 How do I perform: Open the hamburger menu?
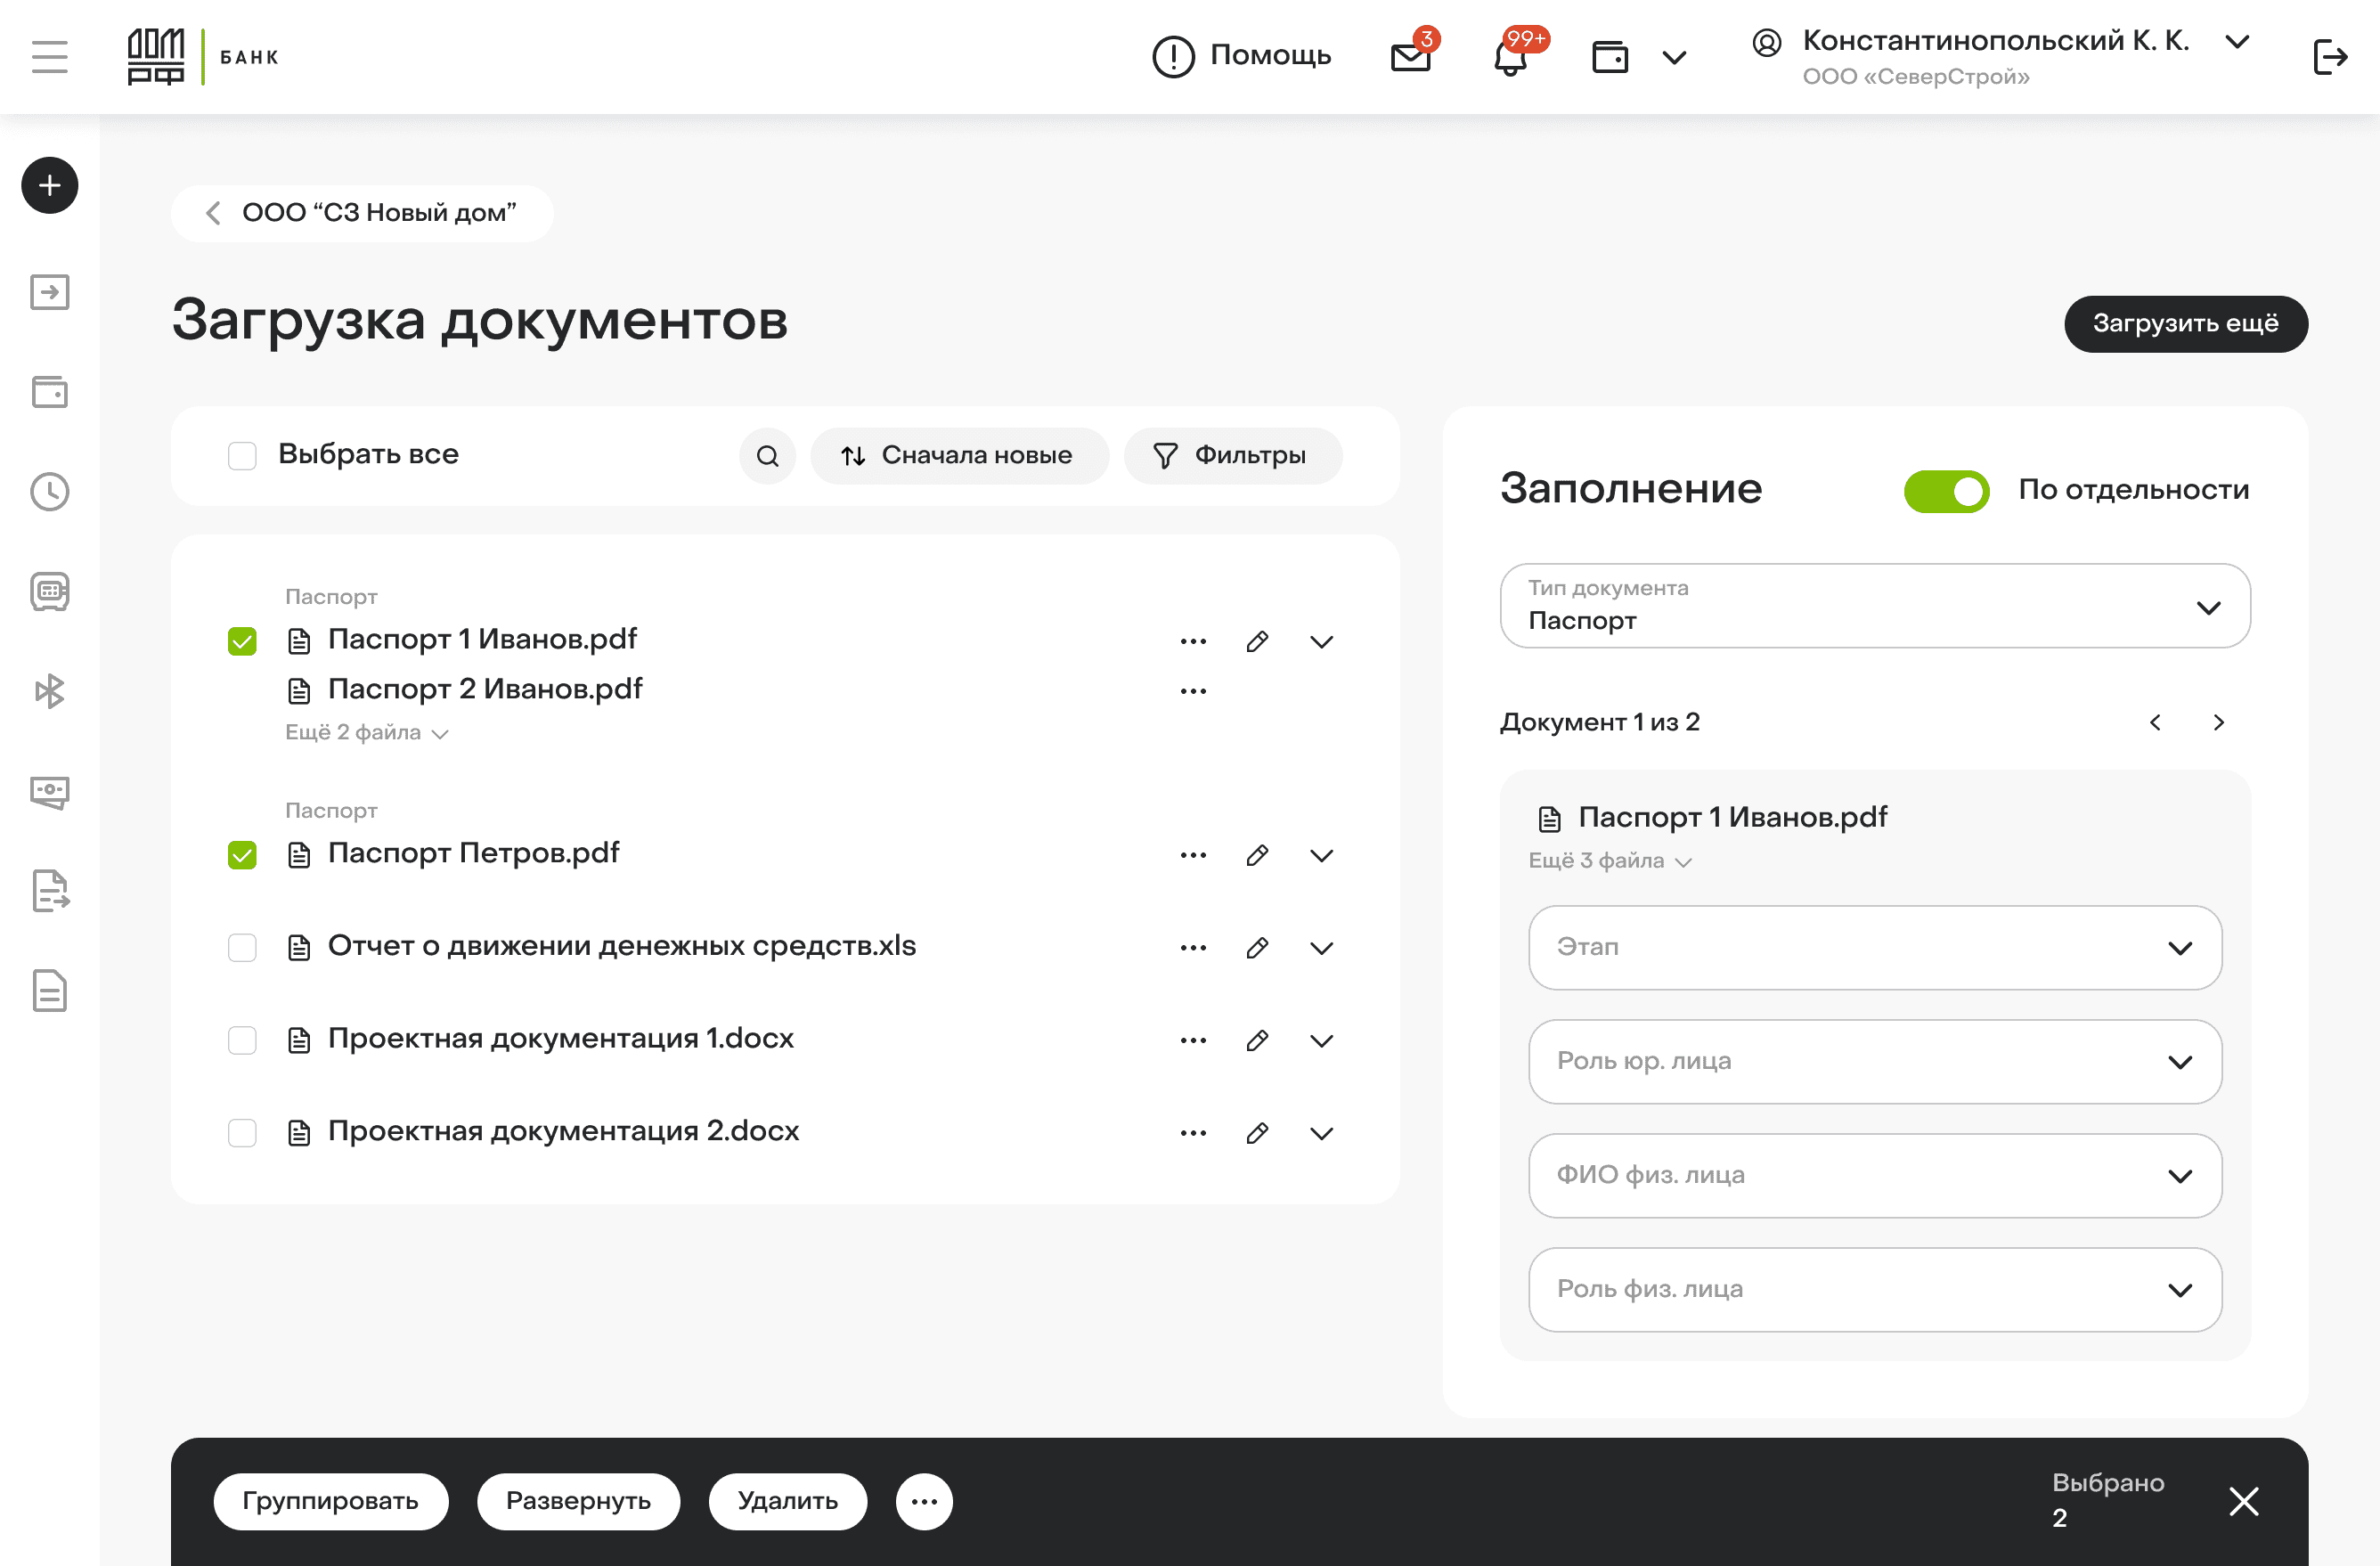[x=50, y=57]
